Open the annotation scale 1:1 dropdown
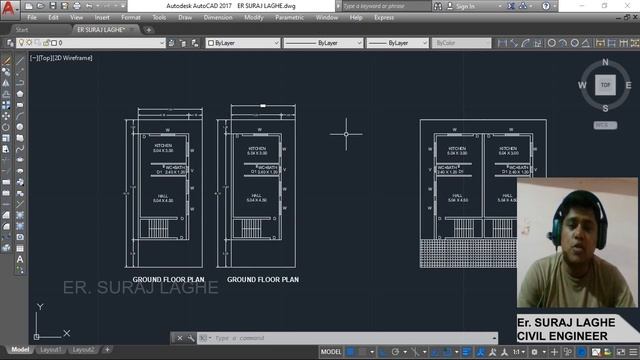The image size is (640, 360). 519,352
